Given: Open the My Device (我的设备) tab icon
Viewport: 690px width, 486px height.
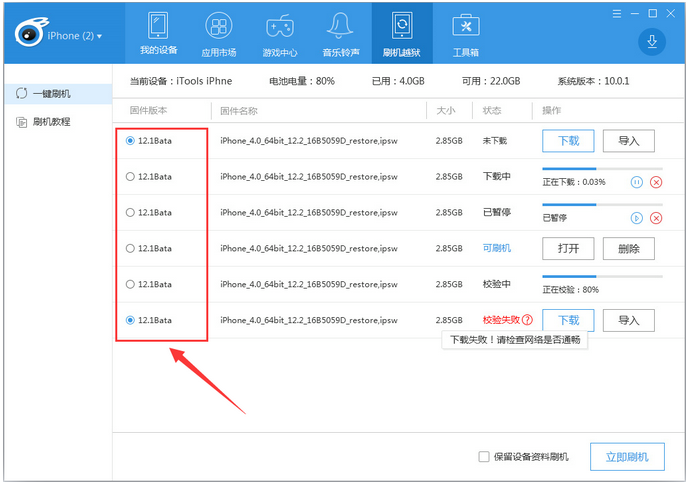Looking at the screenshot, I should tap(158, 26).
